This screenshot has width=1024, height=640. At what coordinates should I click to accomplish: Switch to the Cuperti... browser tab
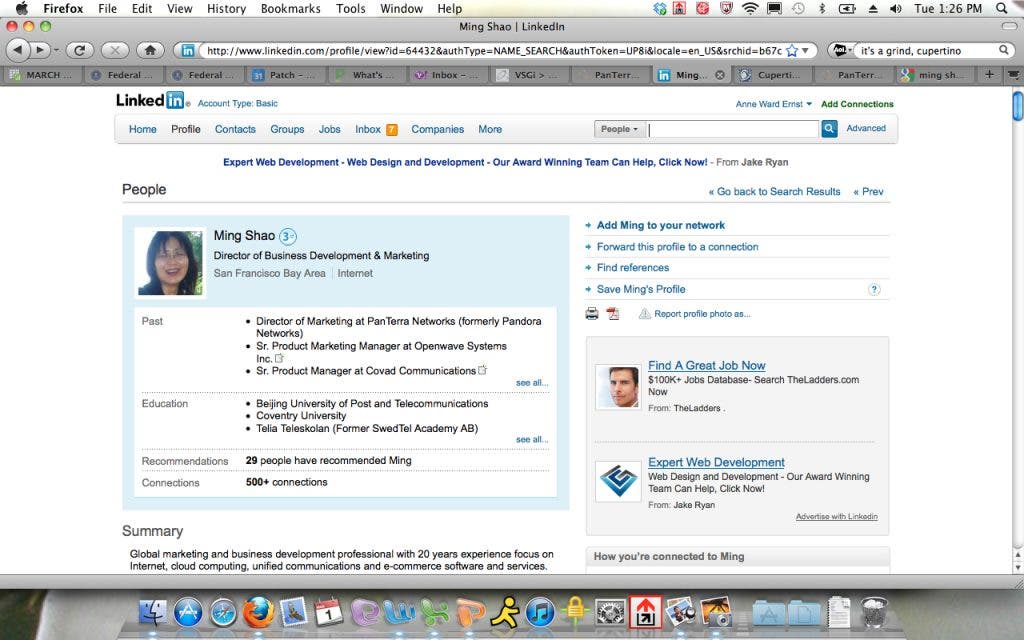pos(772,75)
